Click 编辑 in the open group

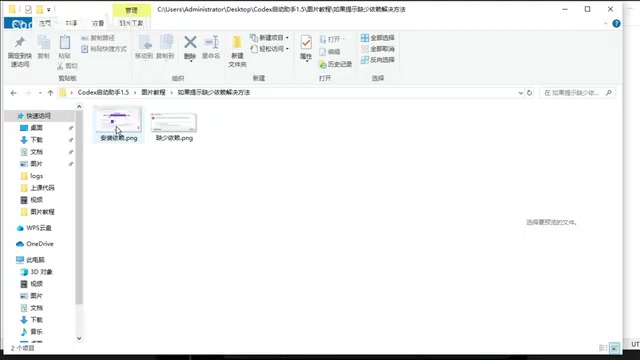click(330, 52)
